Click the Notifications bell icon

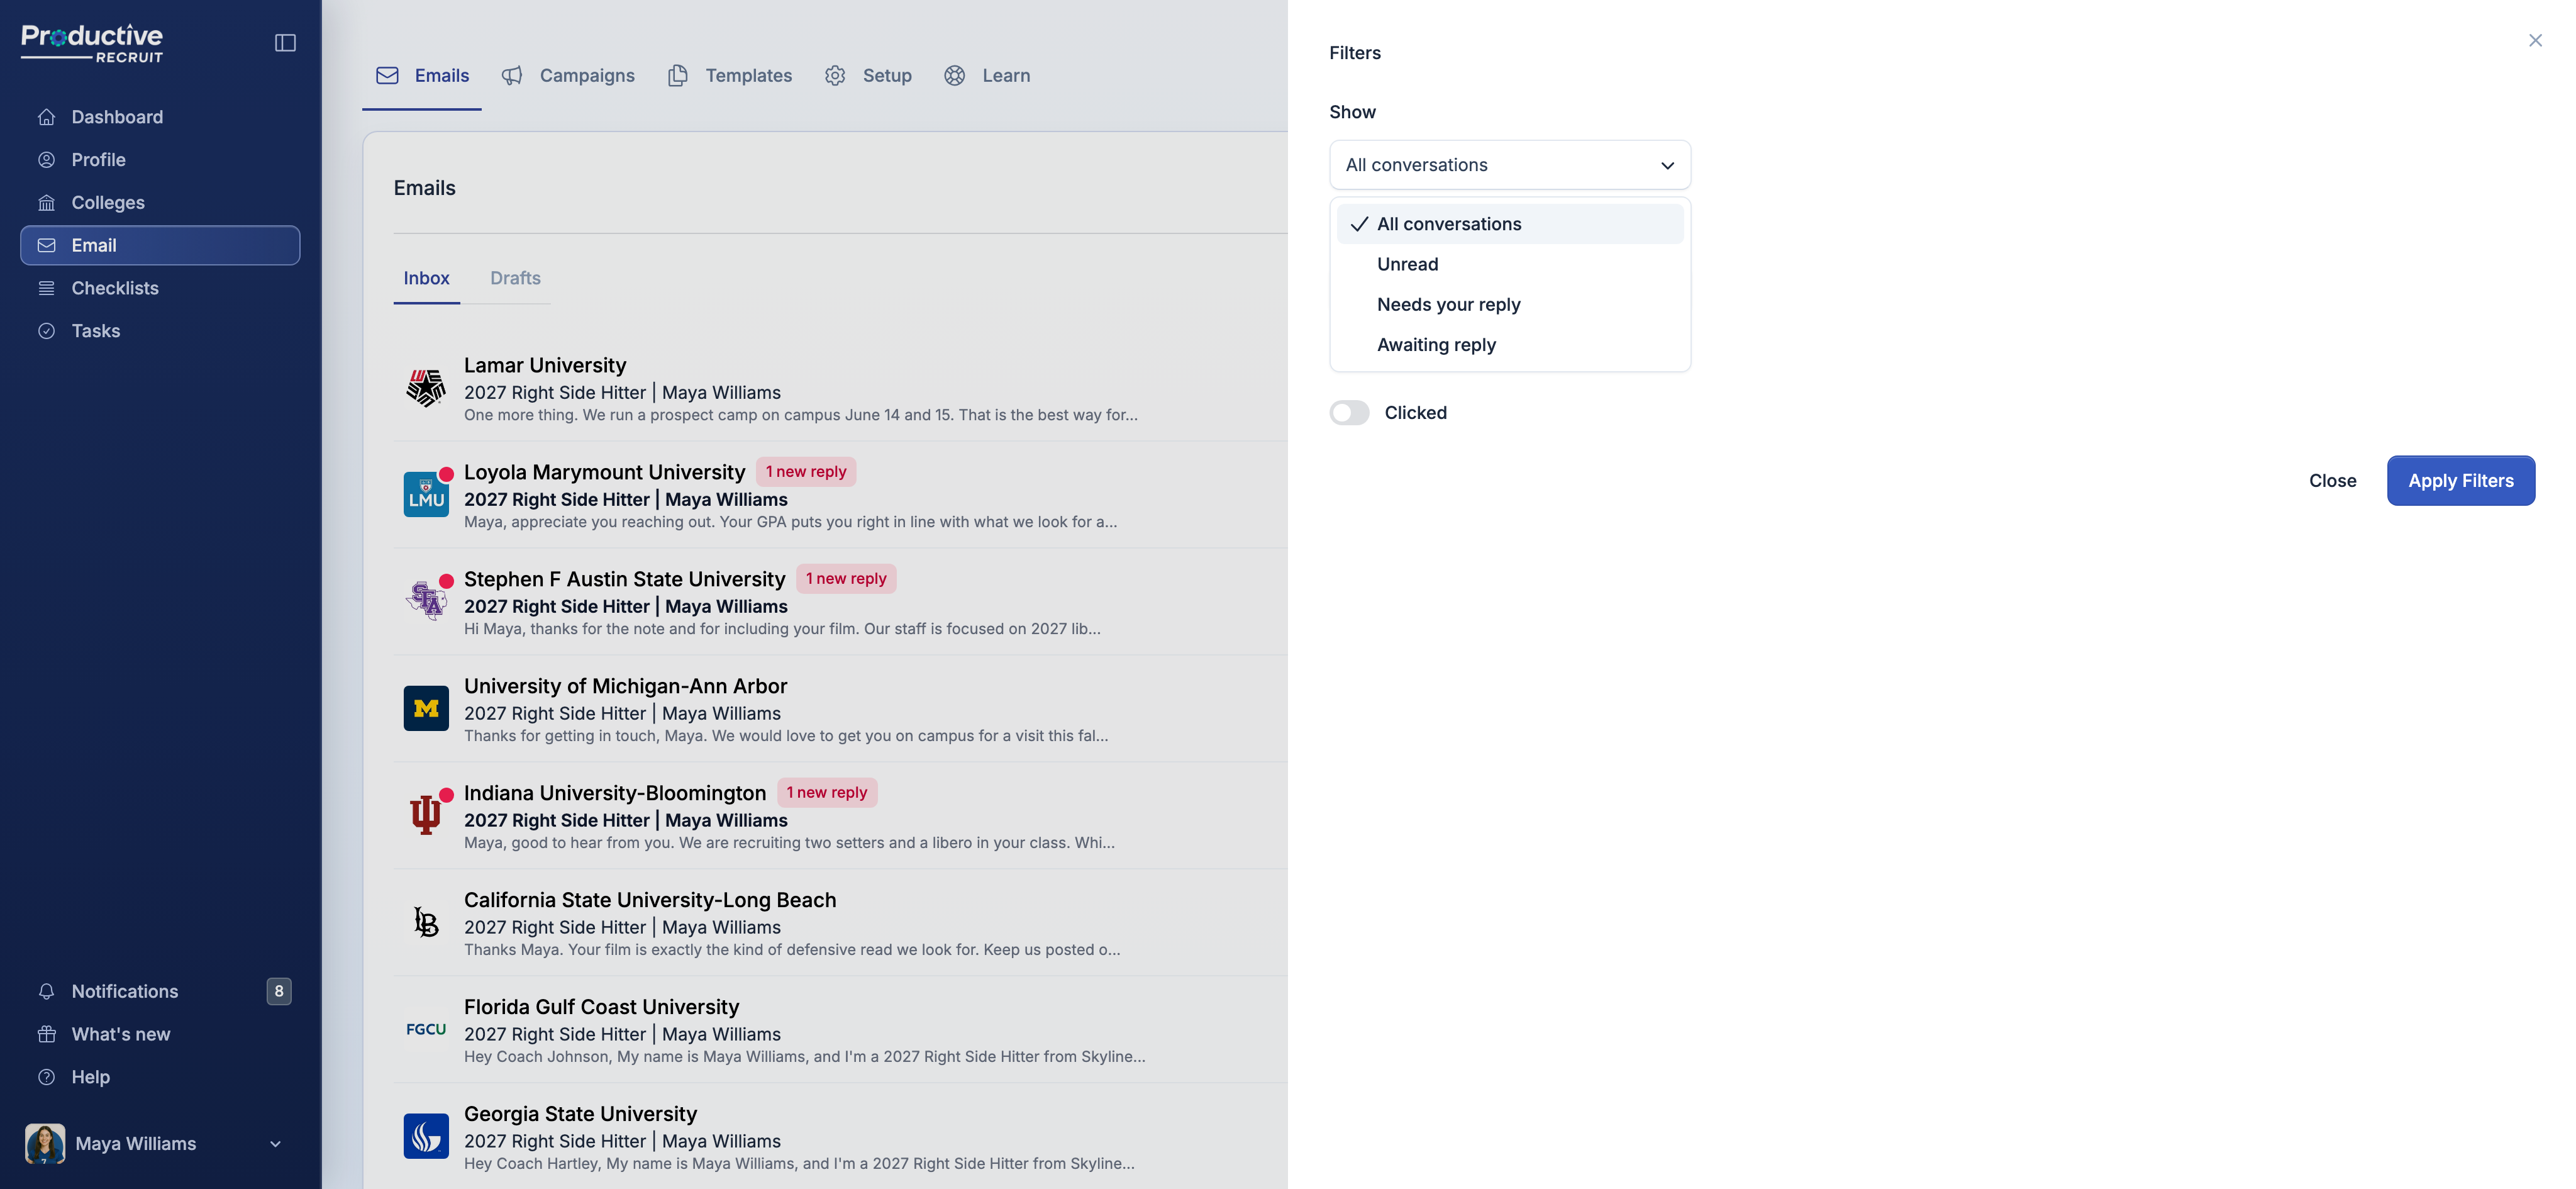(x=46, y=991)
